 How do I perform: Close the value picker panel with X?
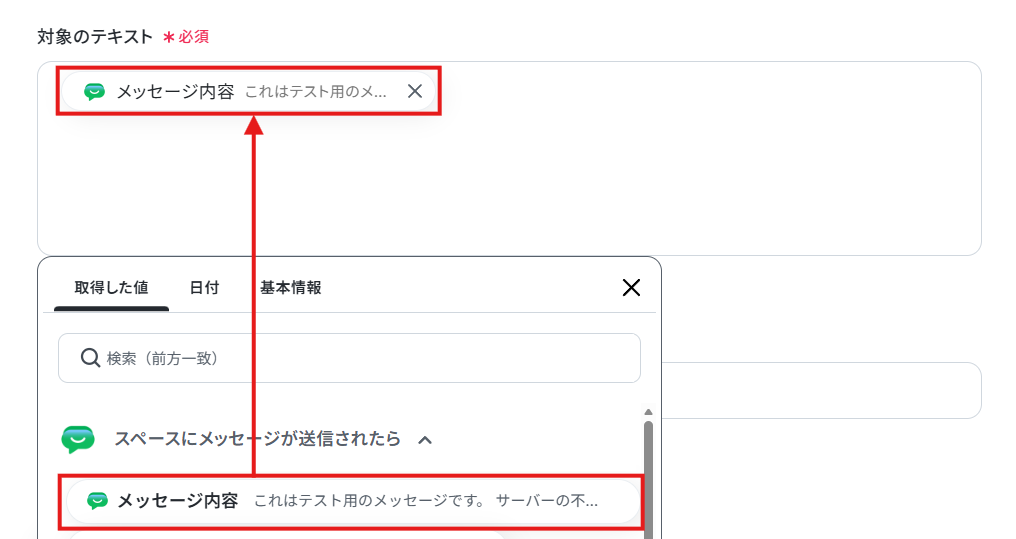tap(631, 288)
